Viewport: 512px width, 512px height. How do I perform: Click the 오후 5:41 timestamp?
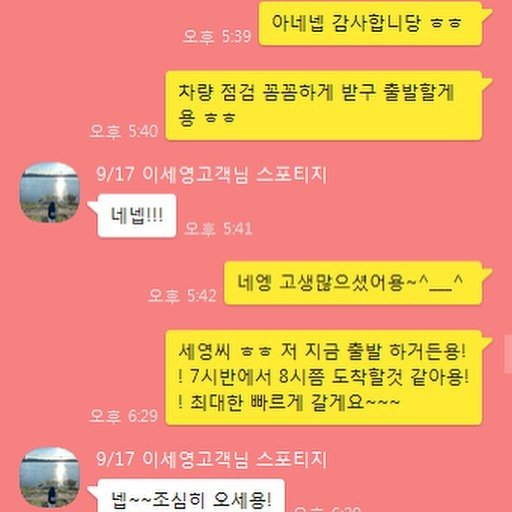point(218,229)
